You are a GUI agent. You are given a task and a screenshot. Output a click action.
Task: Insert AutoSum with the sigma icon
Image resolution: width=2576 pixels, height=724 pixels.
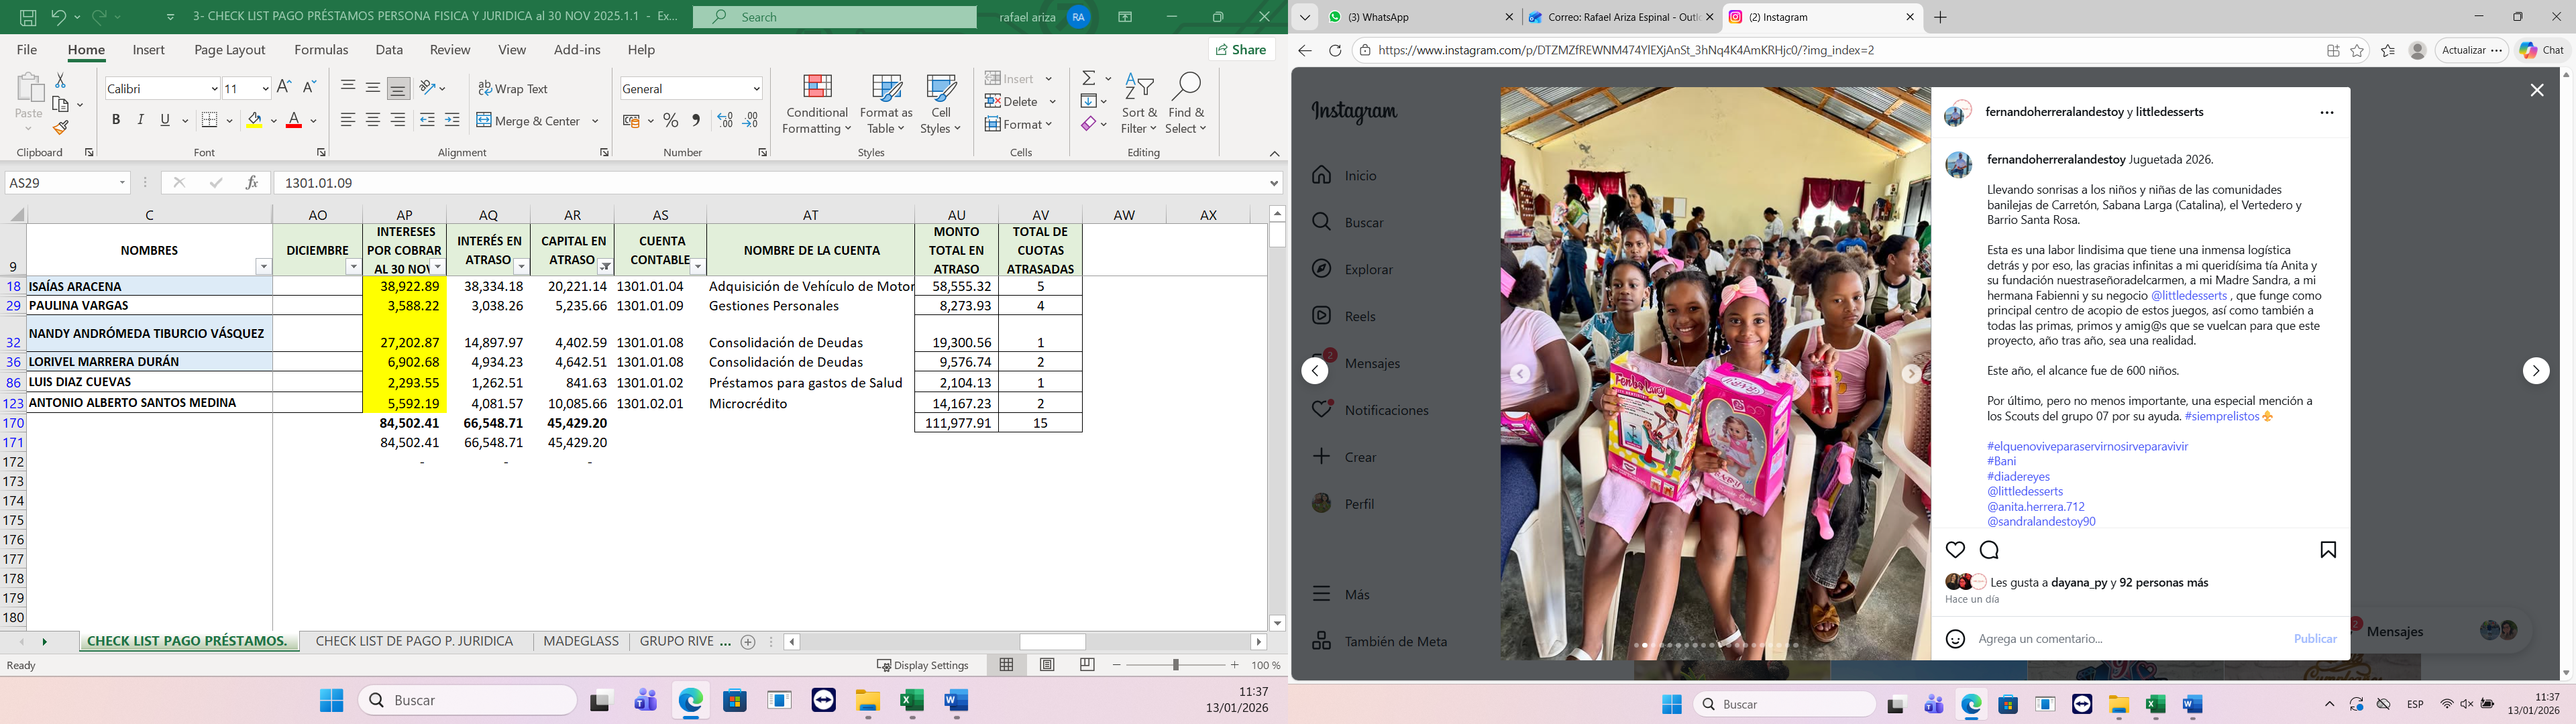tap(1089, 78)
